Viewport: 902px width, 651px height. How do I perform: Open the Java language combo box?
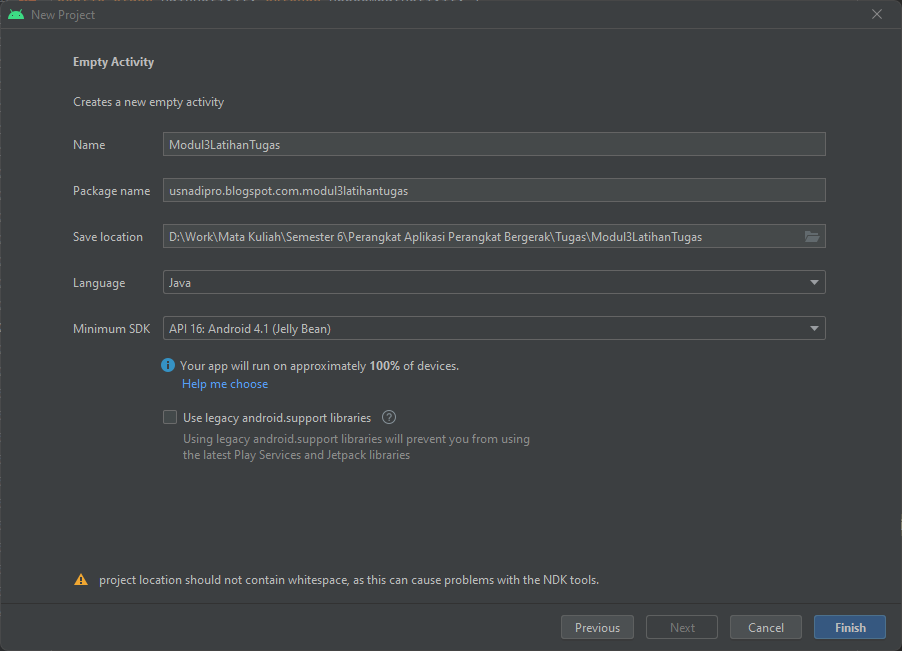pos(494,282)
